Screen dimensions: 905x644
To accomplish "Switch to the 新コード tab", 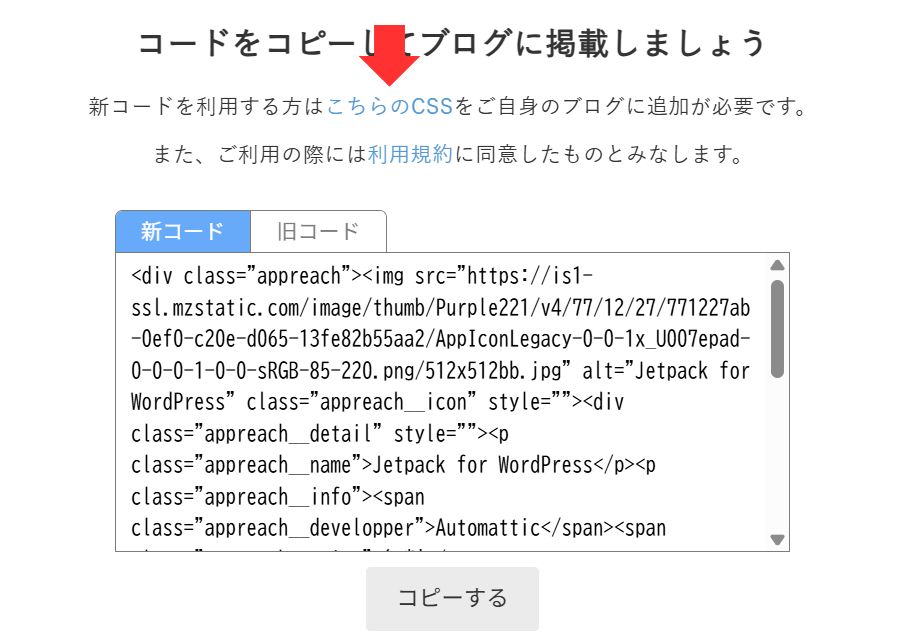I will 183,231.
